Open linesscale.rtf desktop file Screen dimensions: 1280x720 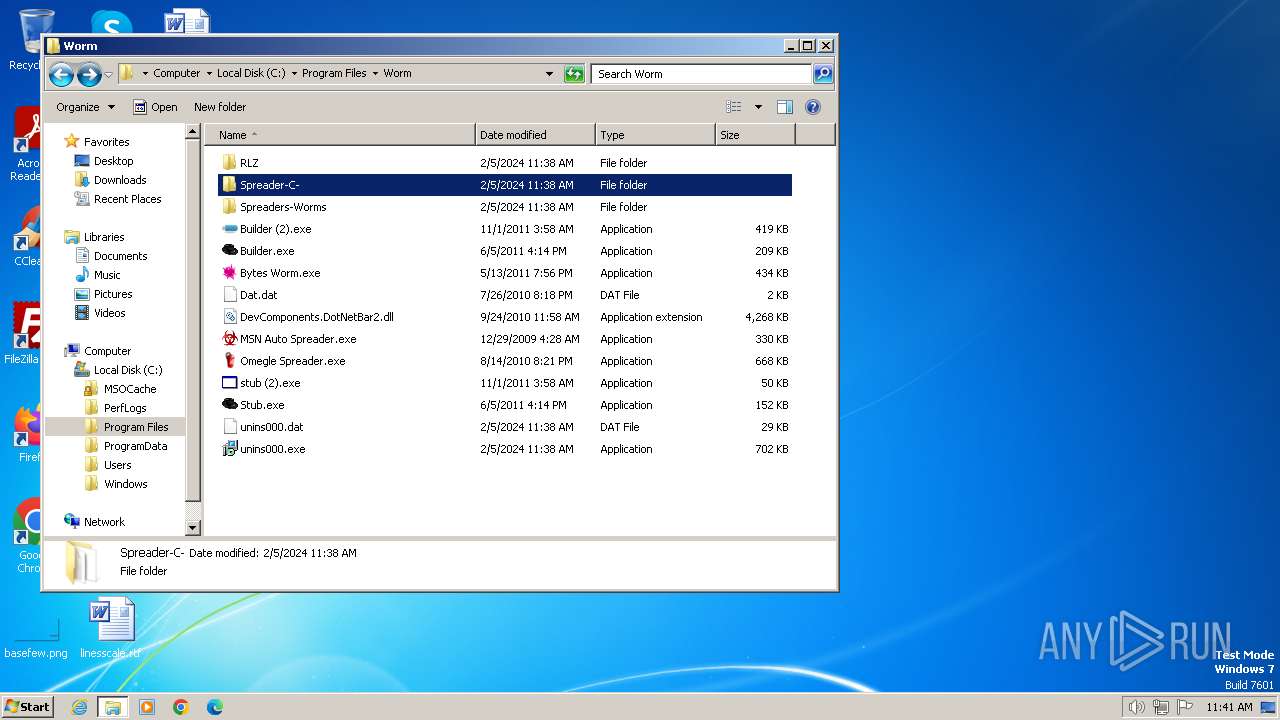pos(111,628)
